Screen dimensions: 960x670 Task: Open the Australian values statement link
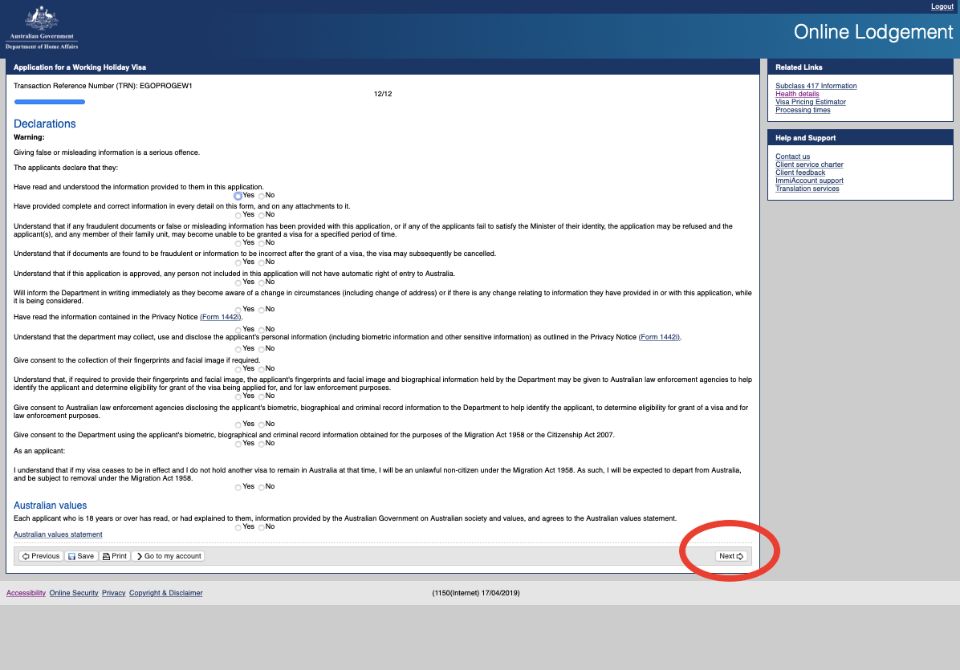pos(58,535)
